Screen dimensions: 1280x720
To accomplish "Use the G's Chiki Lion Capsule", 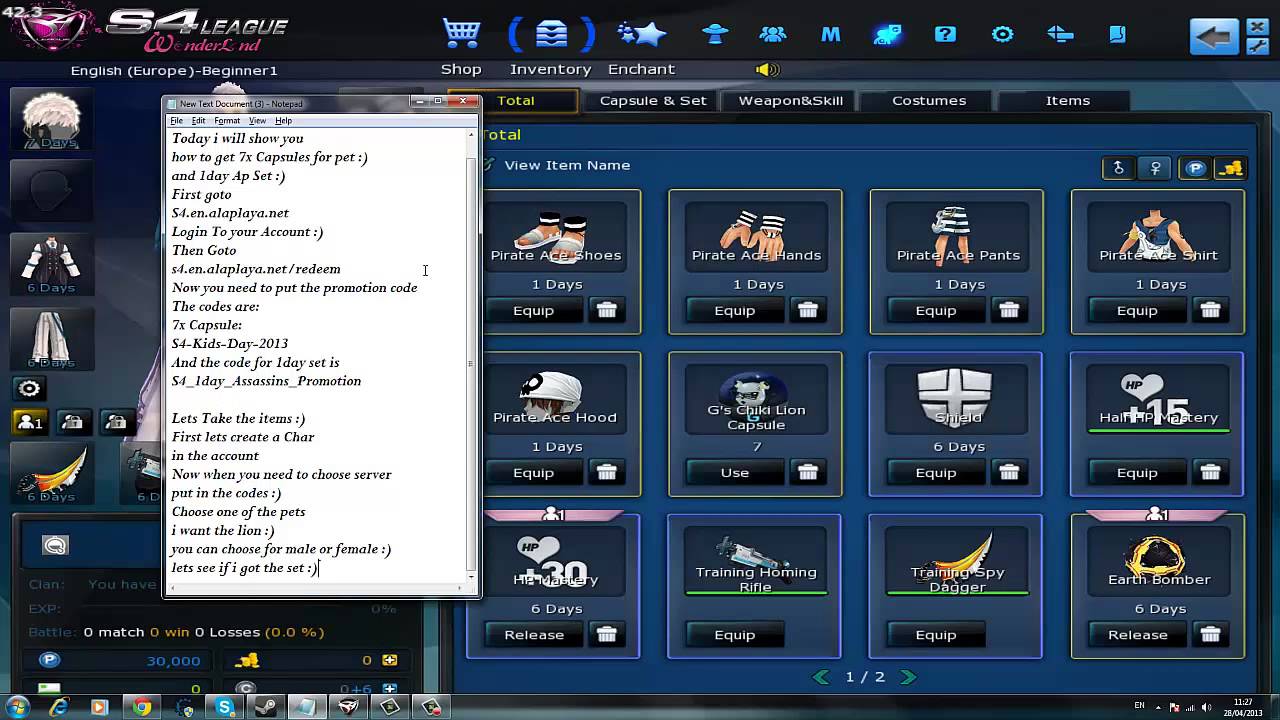I will 735,472.
